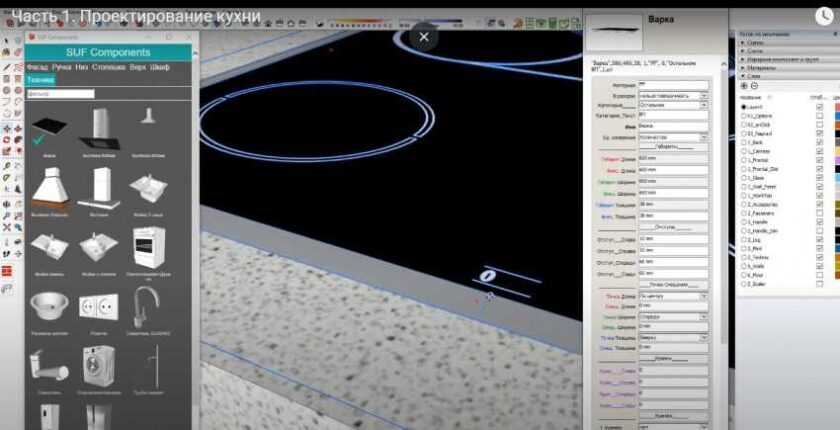Open the Фасад tab
The height and width of the screenshot is (430, 840).
(x=38, y=66)
